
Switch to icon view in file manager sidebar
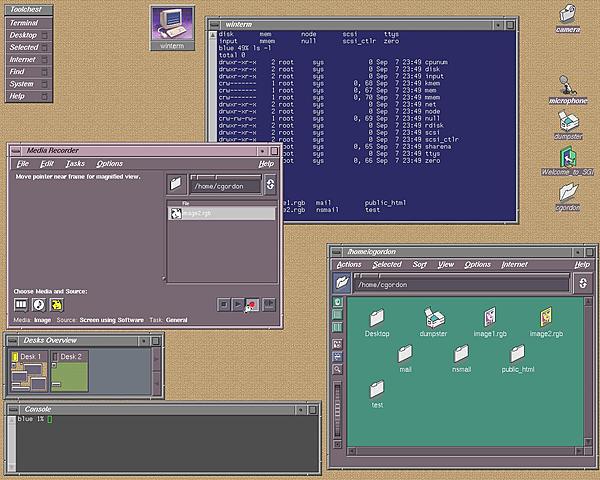pyautogui.click(x=337, y=302)
